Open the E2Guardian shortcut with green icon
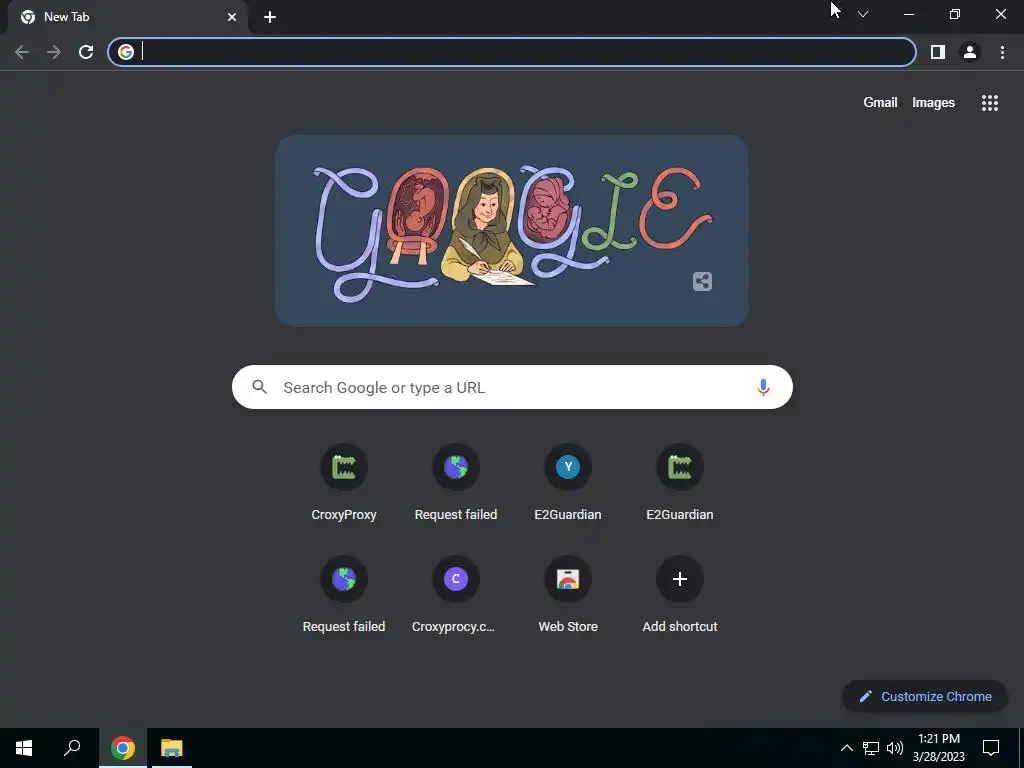The image size is (1024, 768). (x=680, y=483)
